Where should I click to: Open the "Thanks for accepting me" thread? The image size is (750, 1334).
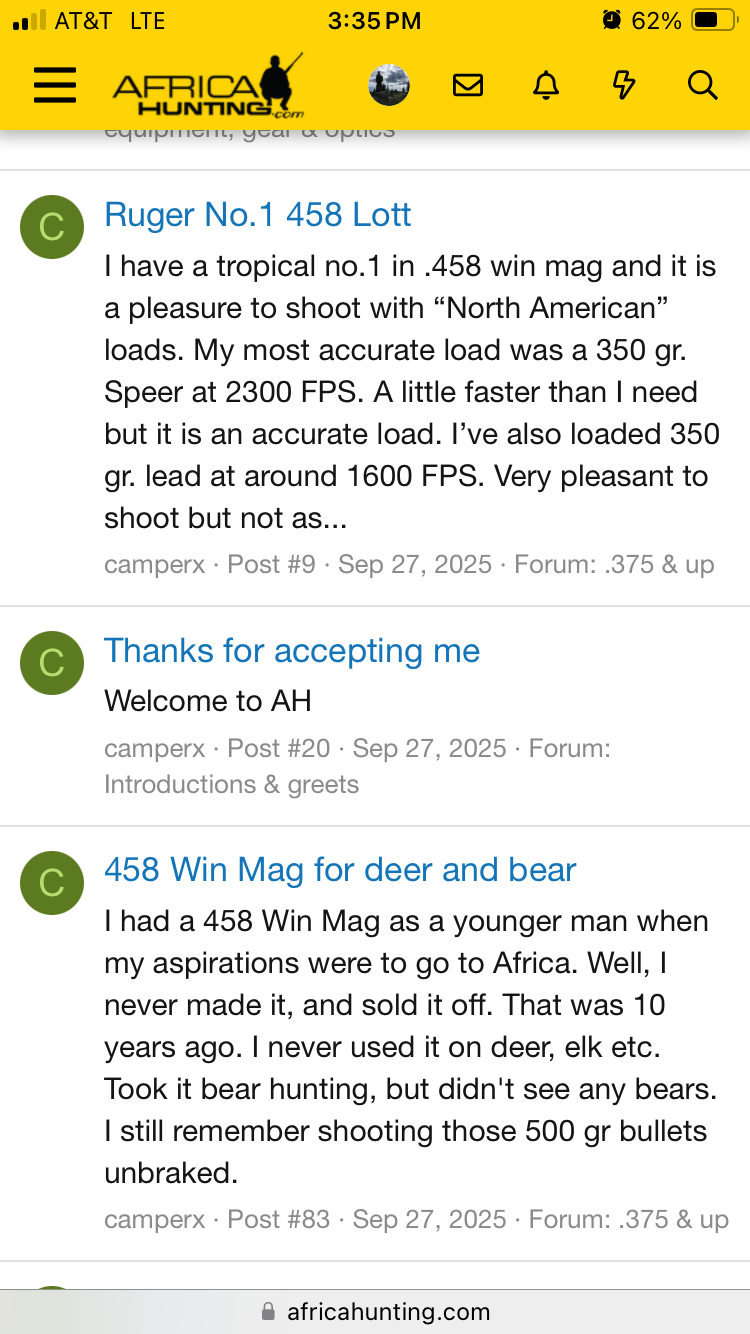tap(292, 651)
